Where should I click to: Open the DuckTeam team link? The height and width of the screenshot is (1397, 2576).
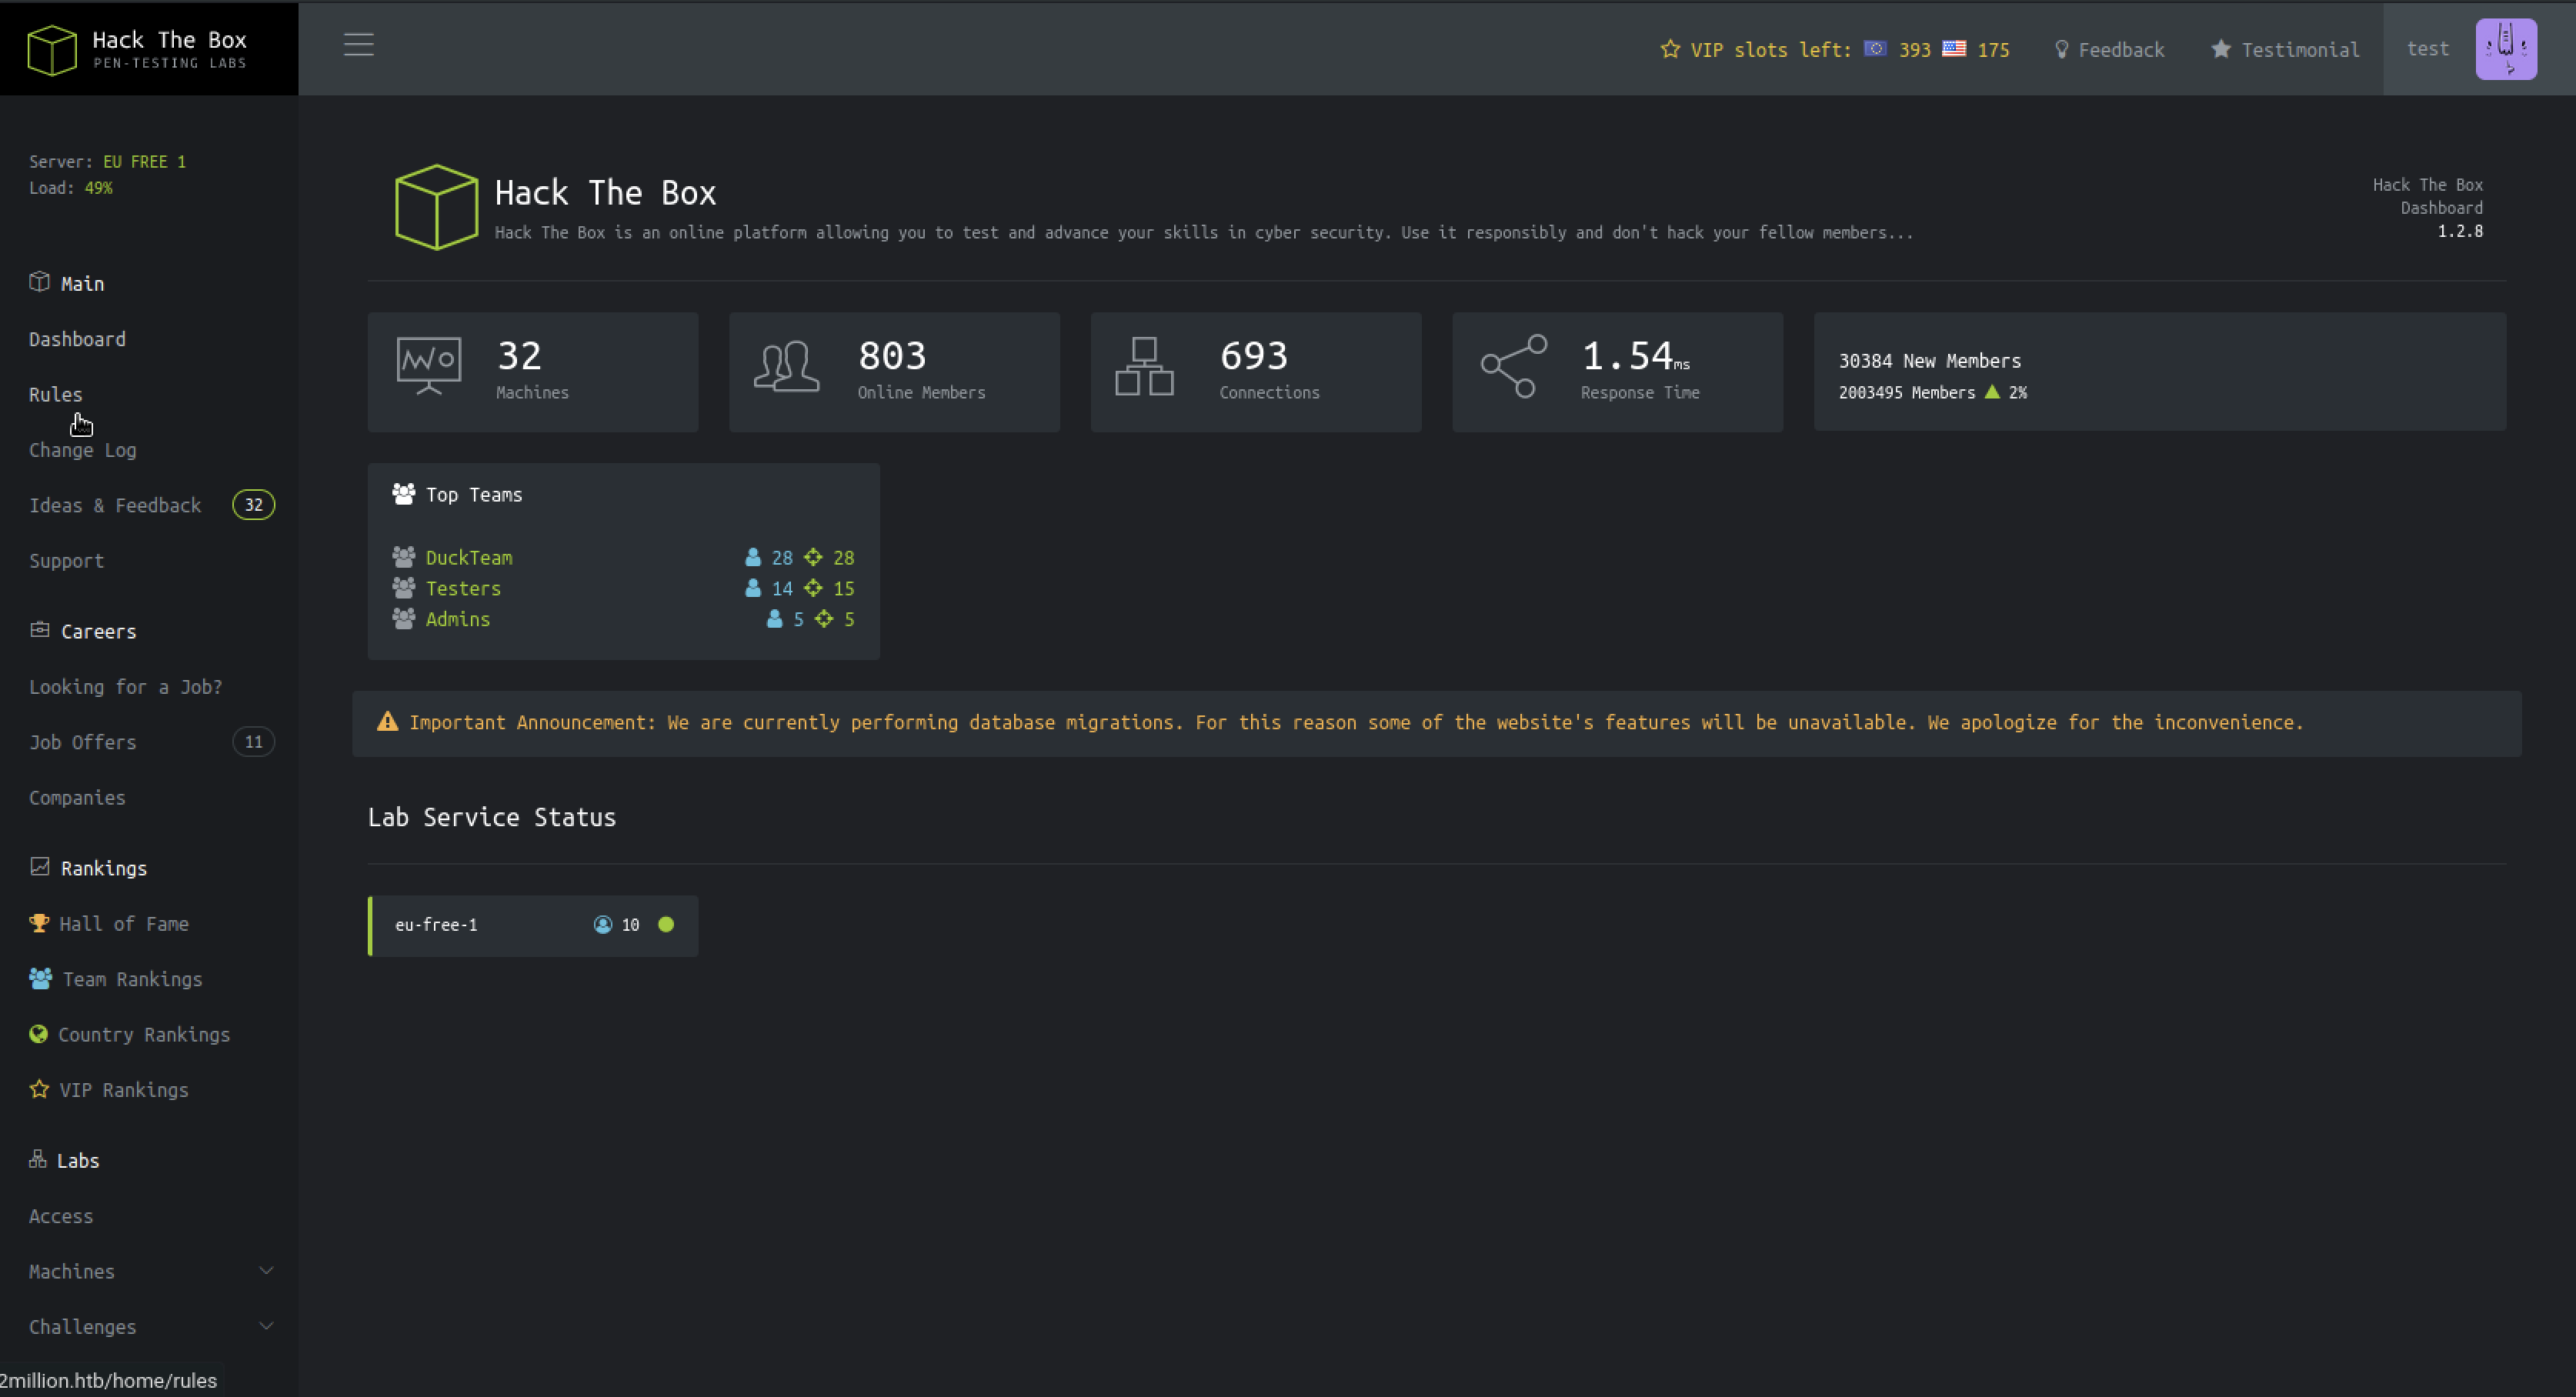pyautogui.click(x=469, y=558)
